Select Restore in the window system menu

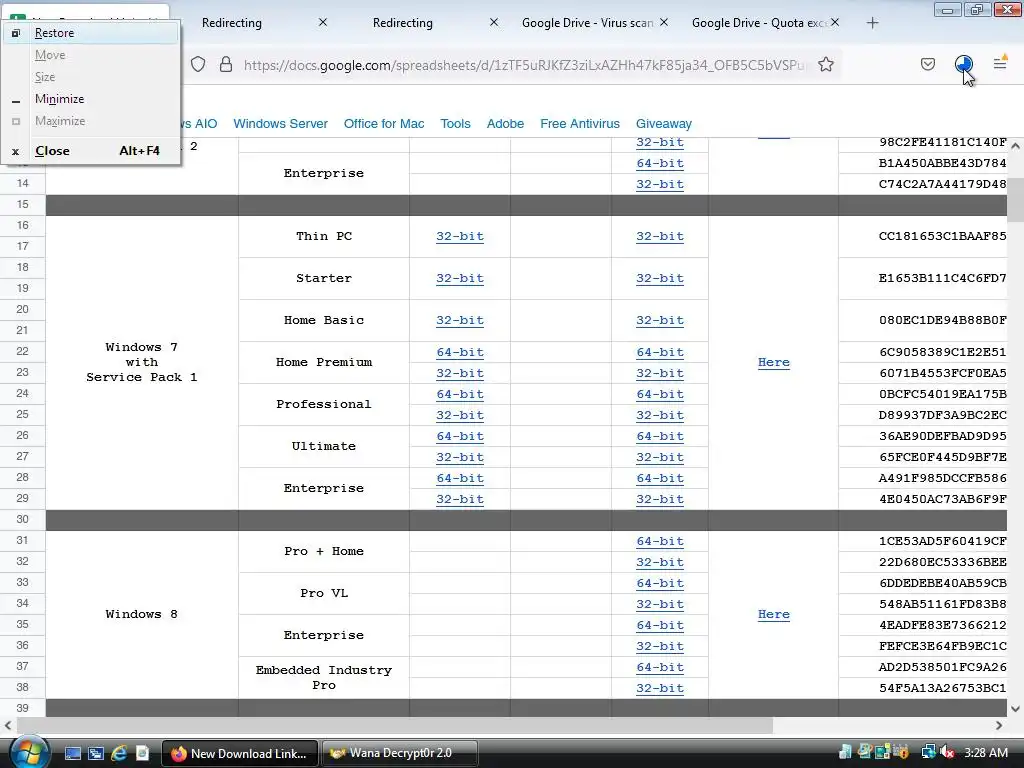point(91,33)
